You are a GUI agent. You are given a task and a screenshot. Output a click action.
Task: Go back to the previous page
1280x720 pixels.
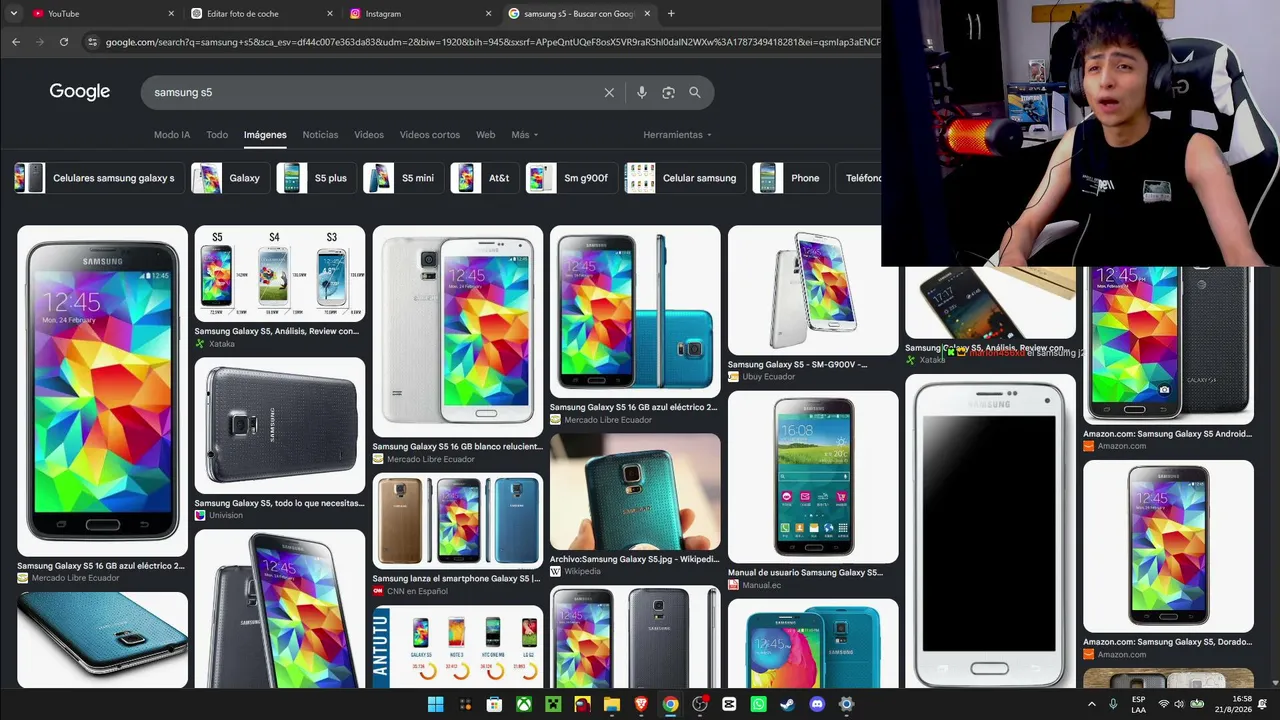click(16, 42)
